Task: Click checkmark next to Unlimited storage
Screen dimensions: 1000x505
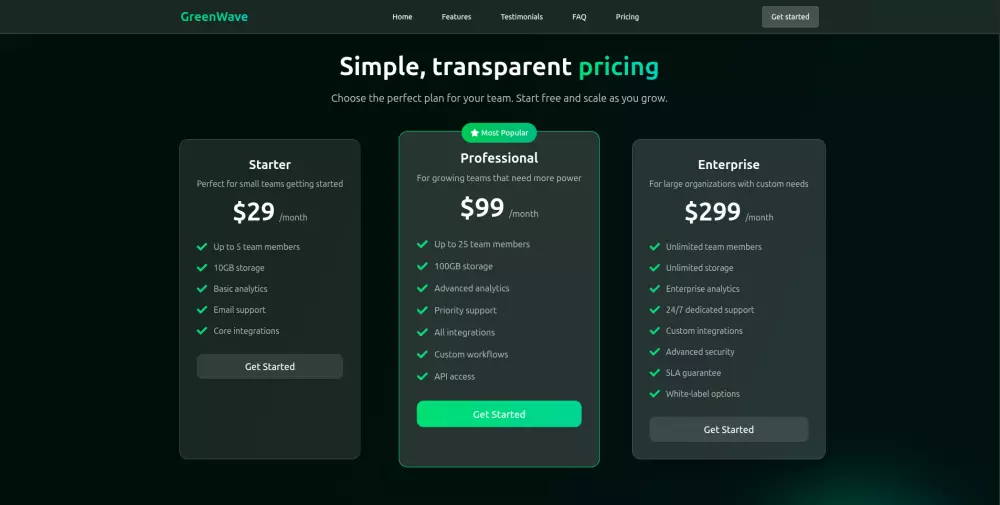Action: pyautogui.click(x=655, y=268)
